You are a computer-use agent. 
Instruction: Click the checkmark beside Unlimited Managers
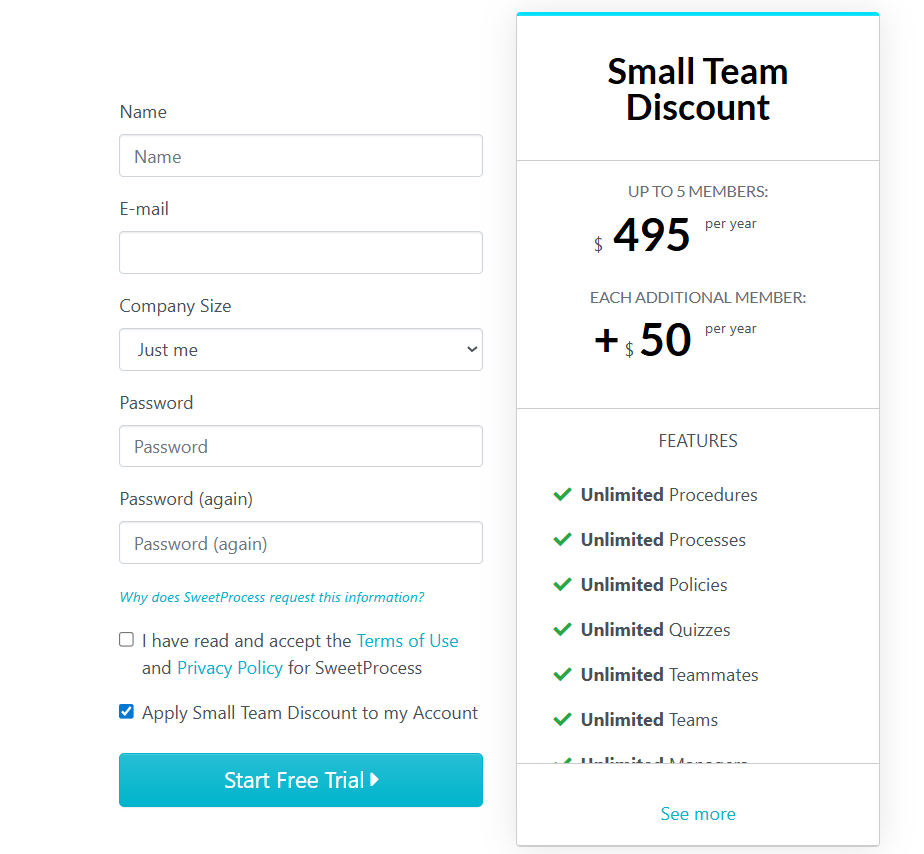click(562, 762)
